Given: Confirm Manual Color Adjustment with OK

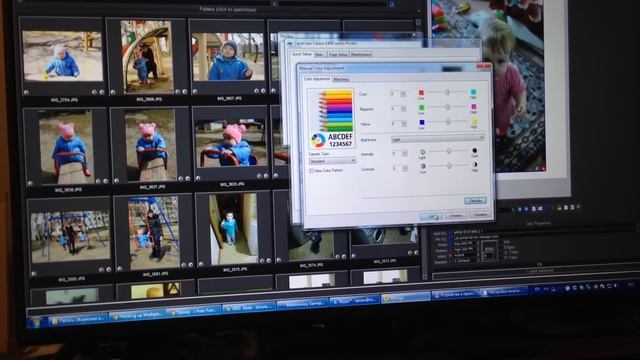Looking at the screenshot, I should coord(431,217).
